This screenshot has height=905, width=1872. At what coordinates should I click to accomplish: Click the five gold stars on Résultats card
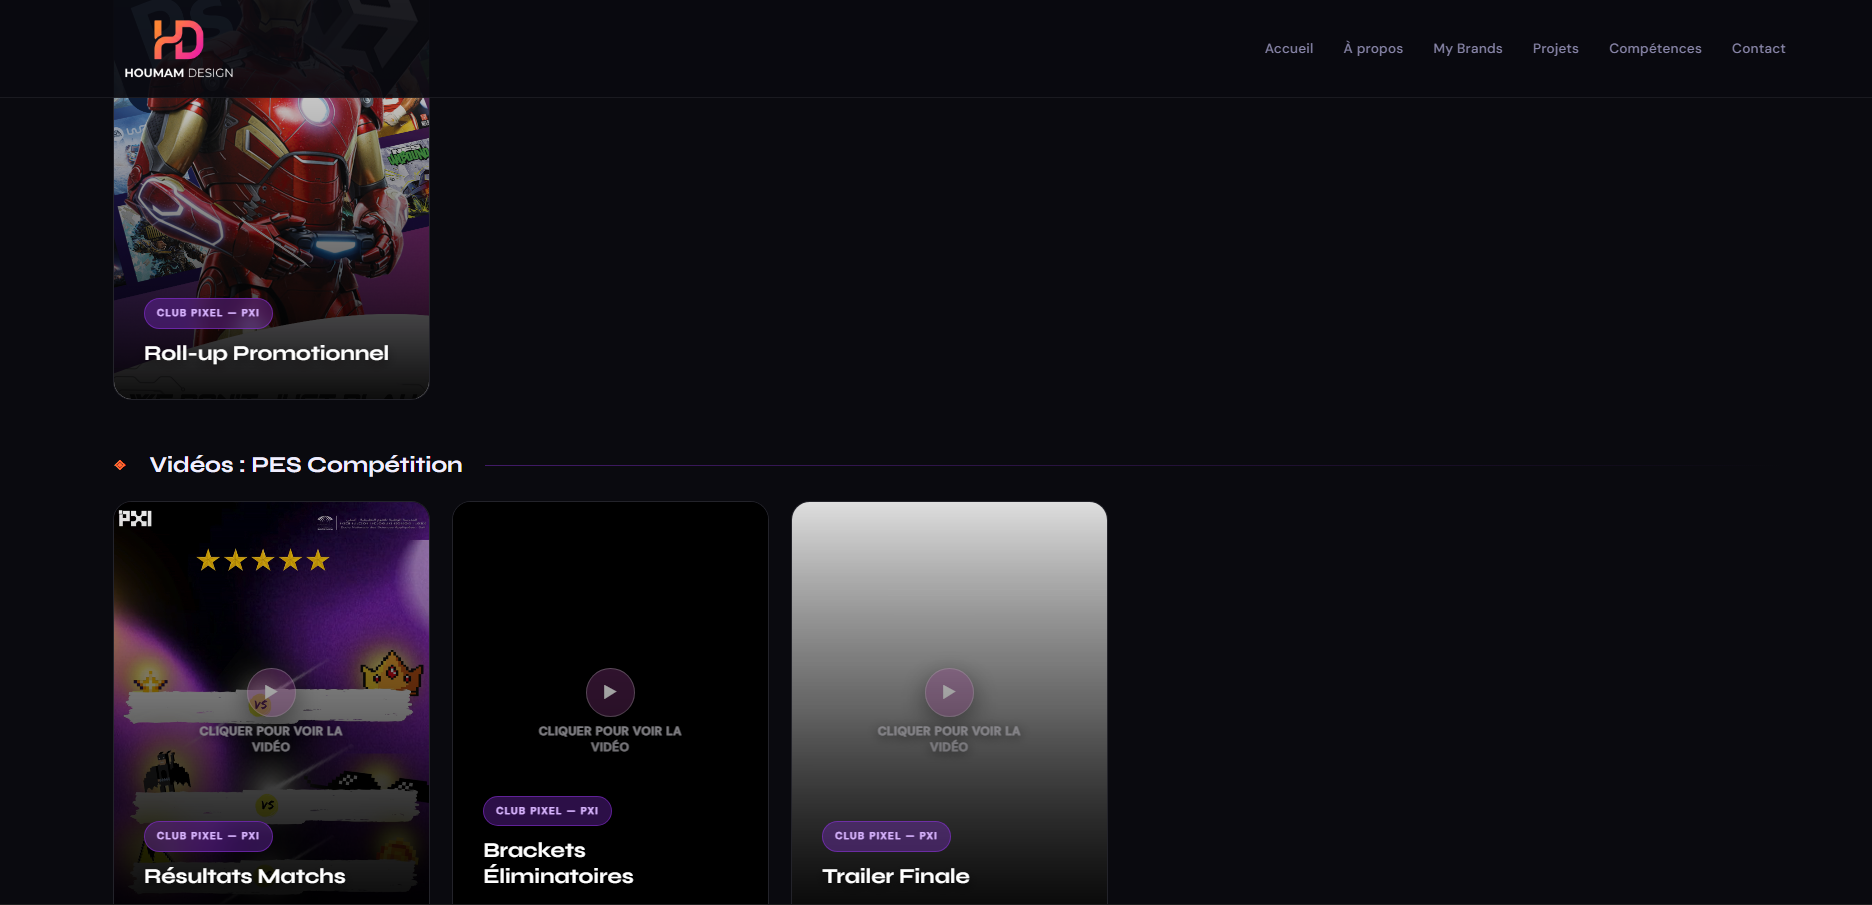tap(263, 560)
